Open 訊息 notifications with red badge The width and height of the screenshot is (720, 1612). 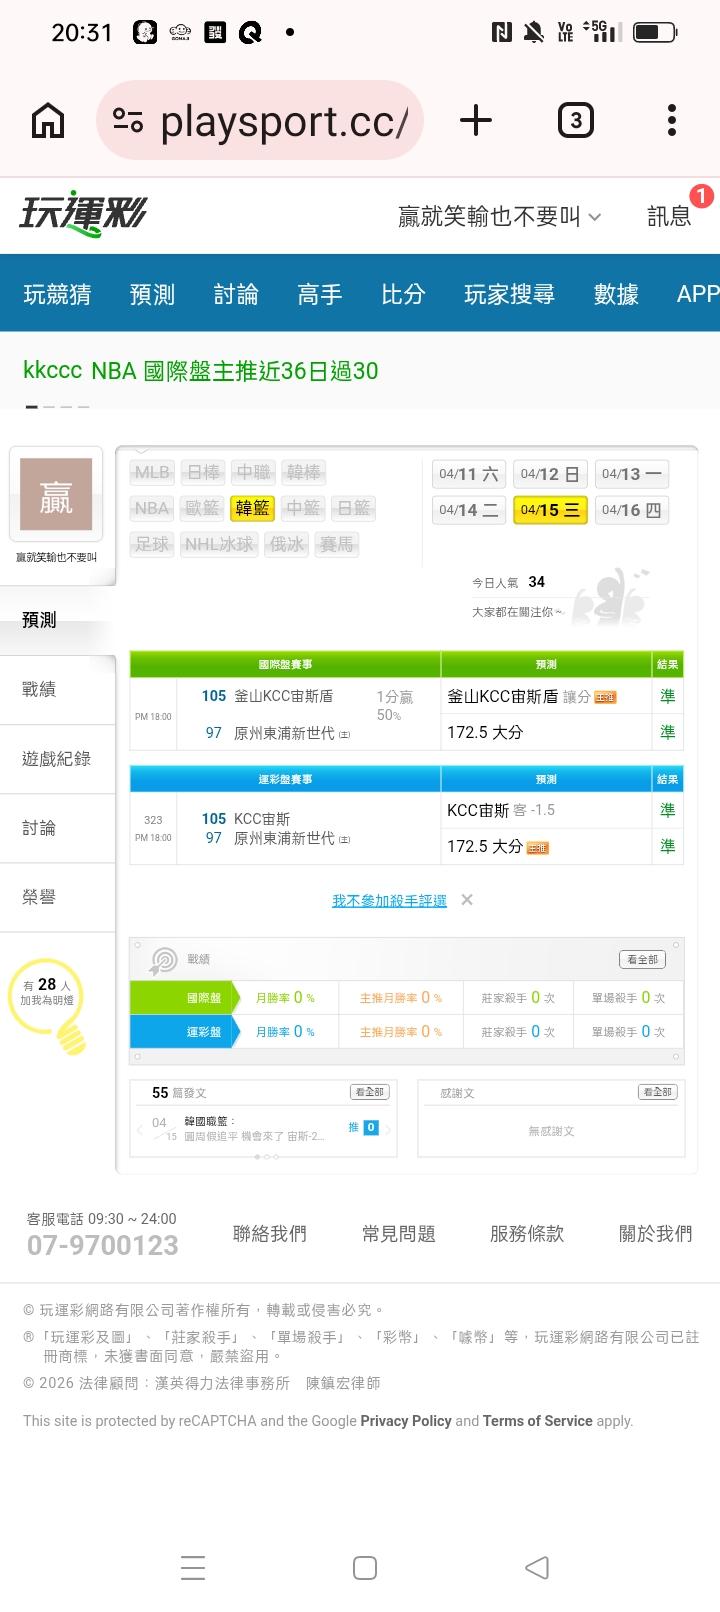point(670,215)
